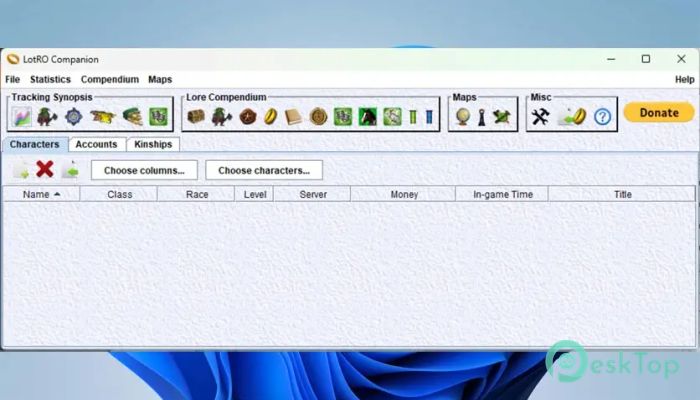Click the red X delete character icon
This screenshot has width=700, height=400.
tap(45, 170)
